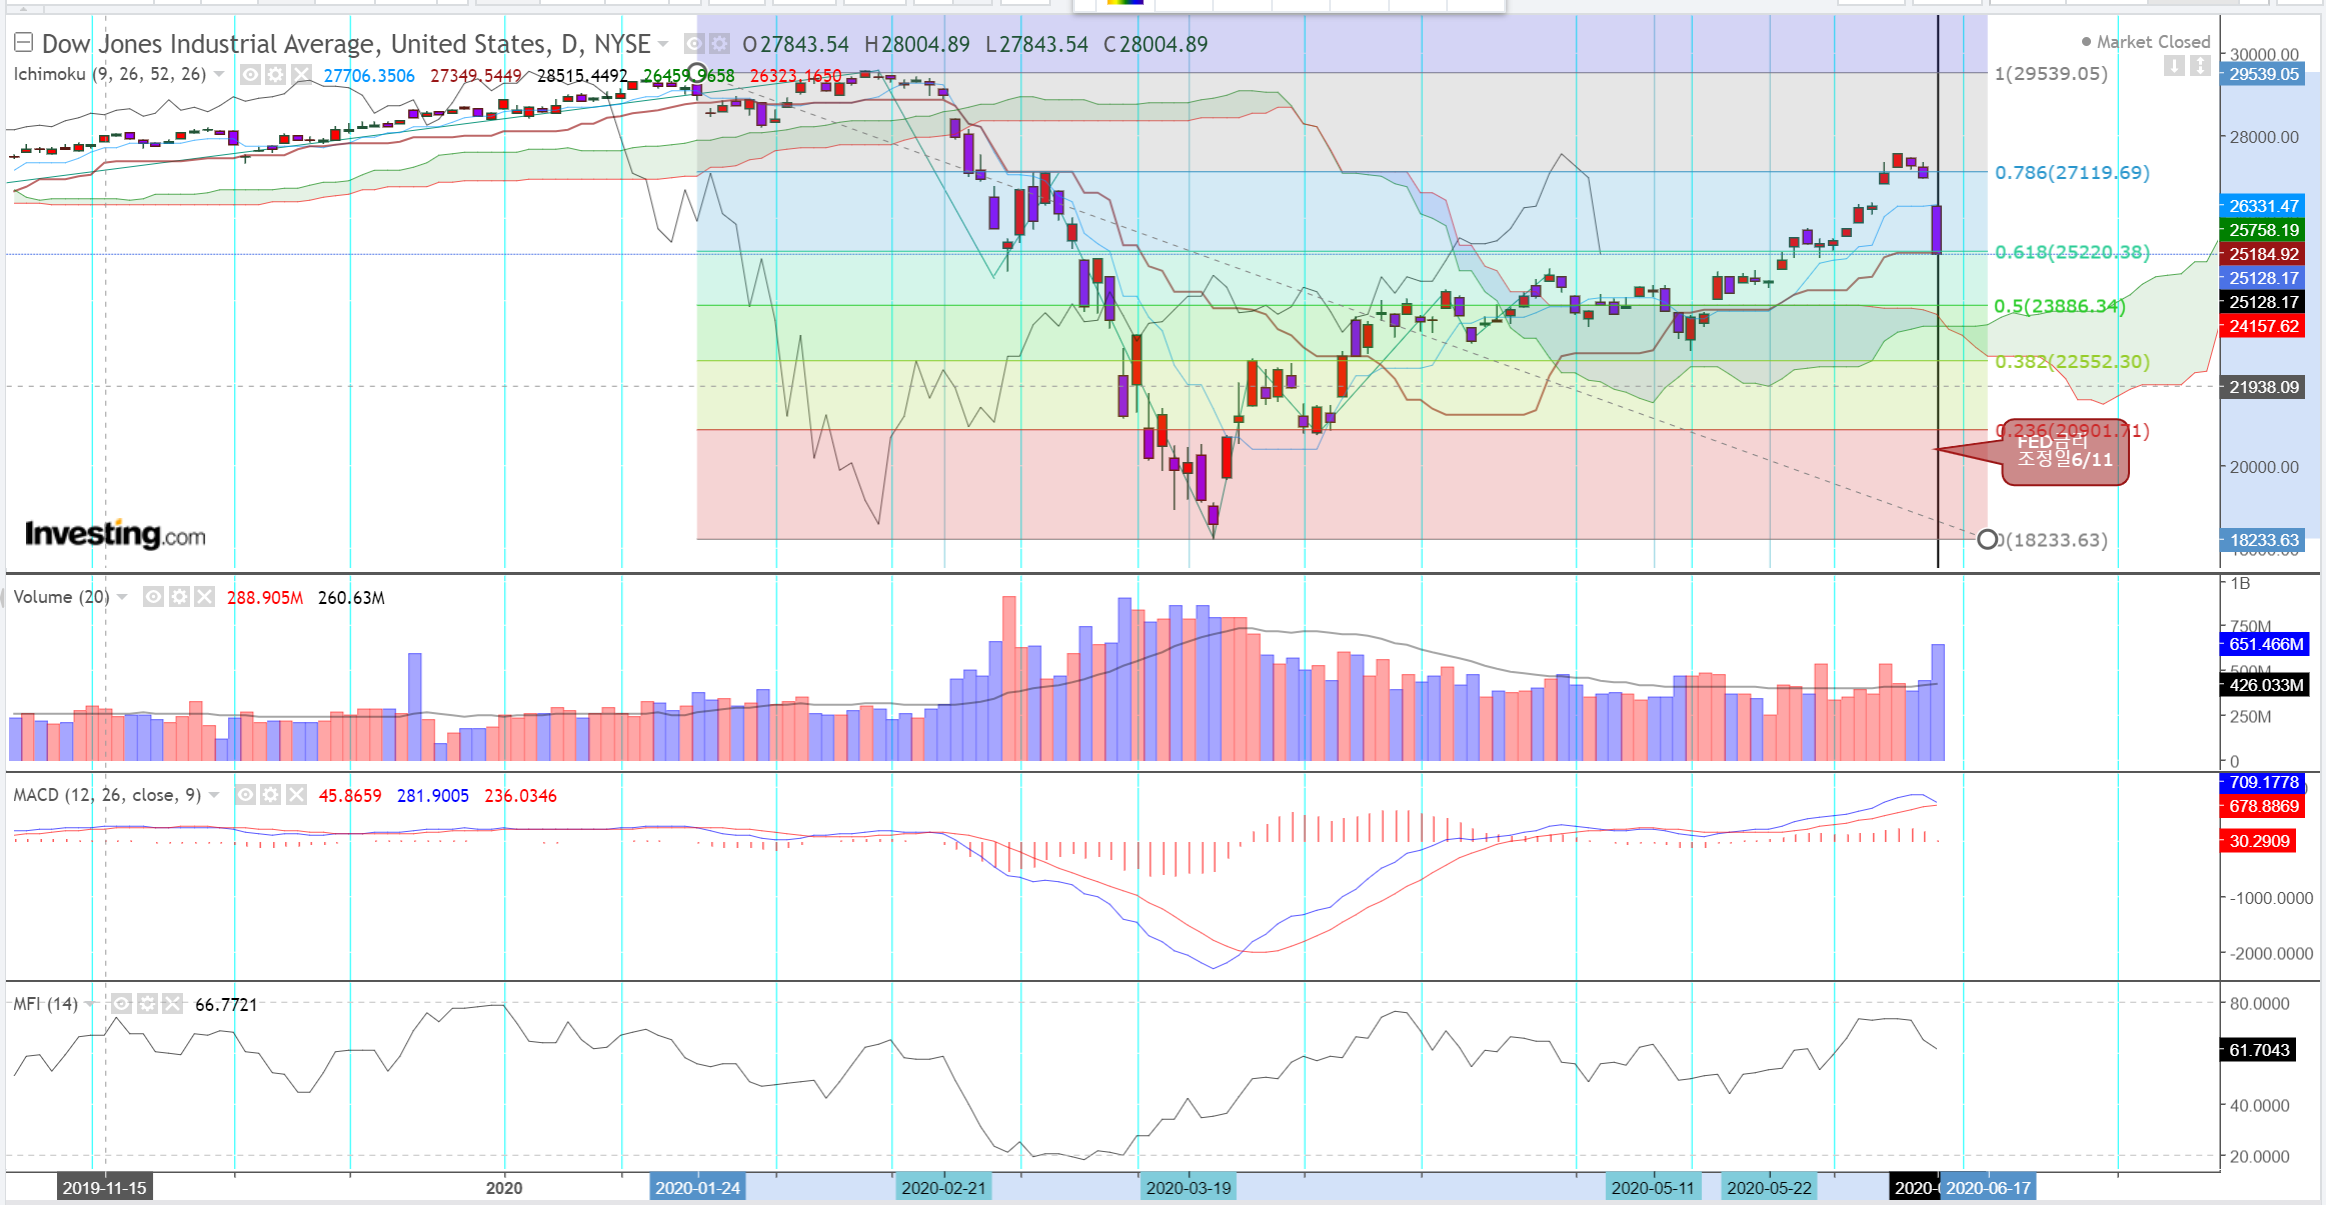Open Ichimoku indicator settings gear
Viewport: 2326px width, 1205px height.
click(275, 74)
